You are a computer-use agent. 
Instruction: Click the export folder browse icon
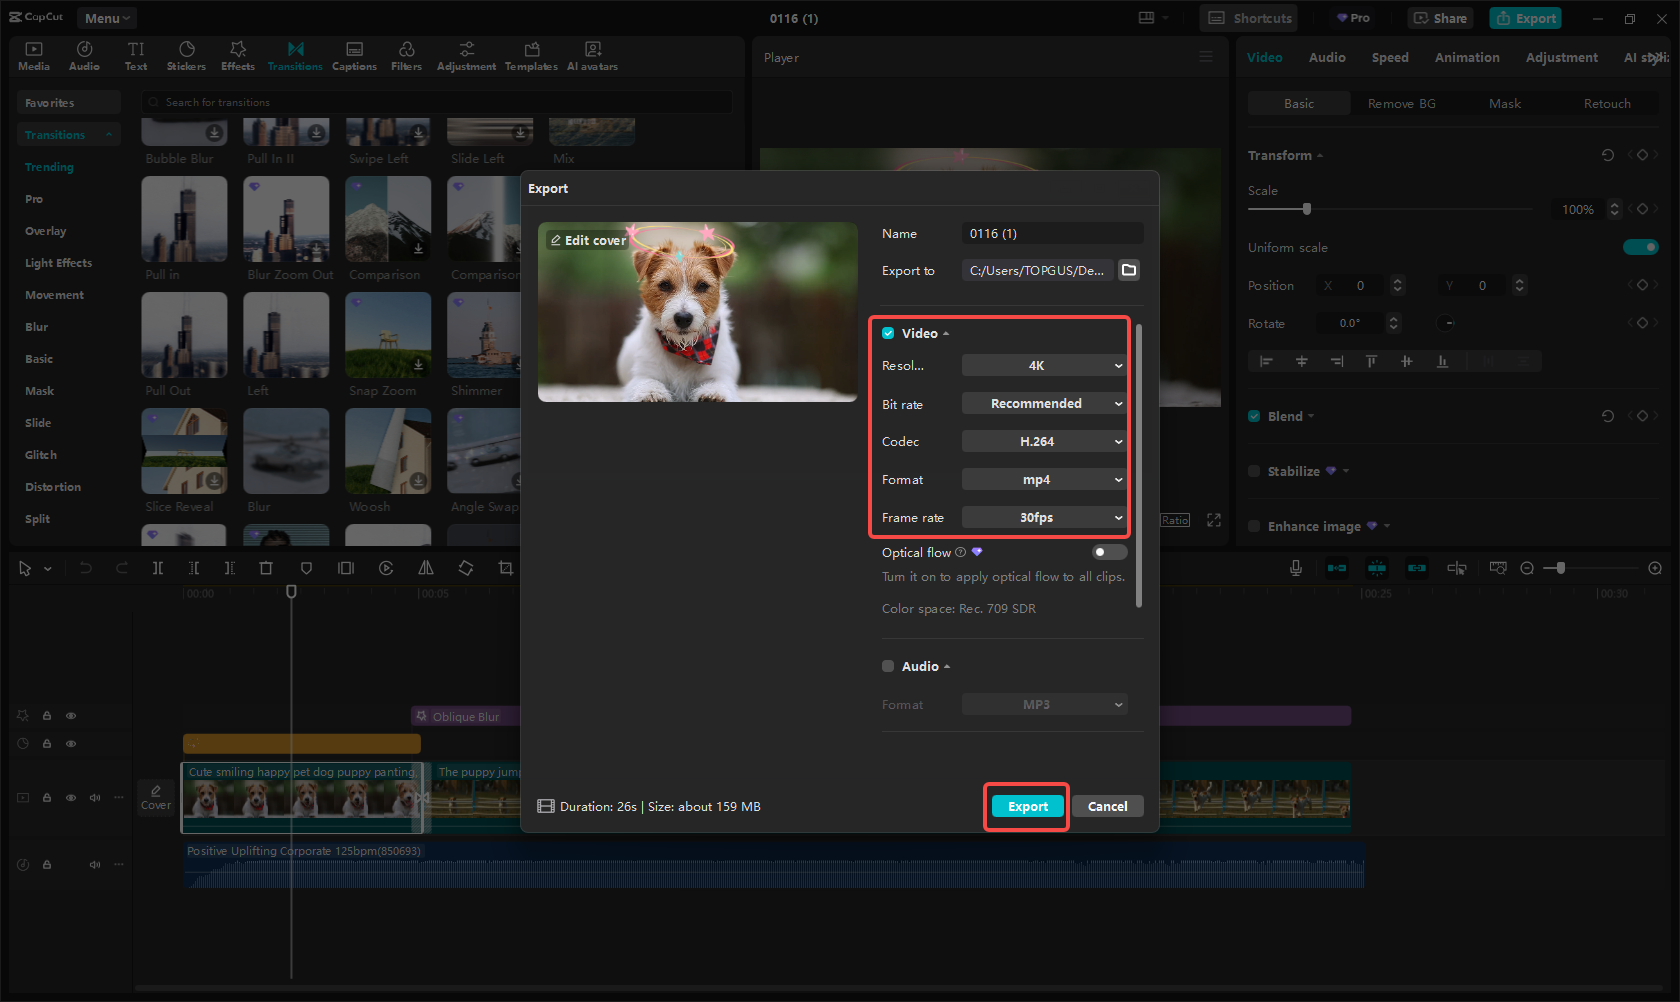coord(1129,270)
